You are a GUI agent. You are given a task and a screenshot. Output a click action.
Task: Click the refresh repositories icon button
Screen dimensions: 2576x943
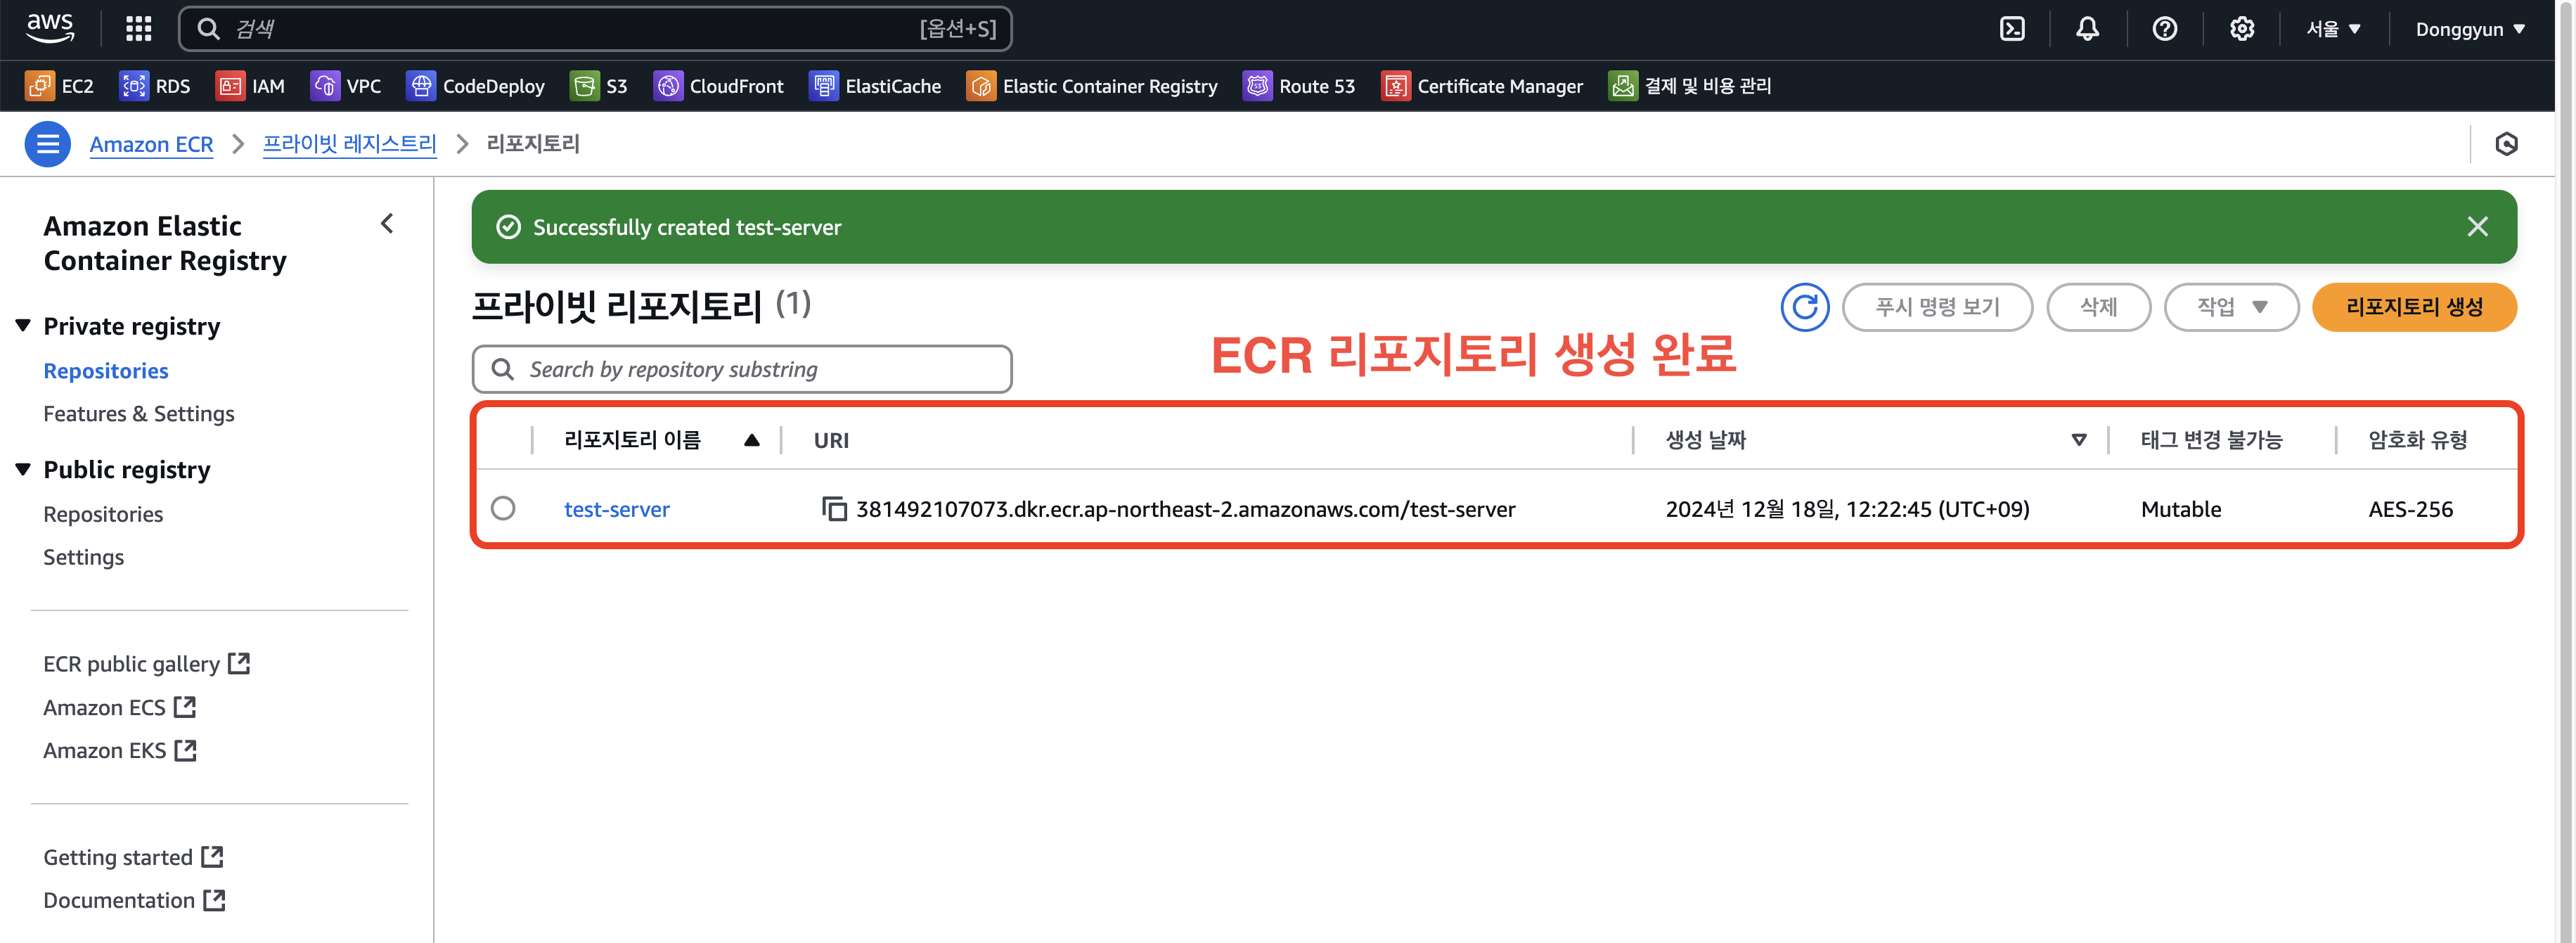click(1804, 307)
